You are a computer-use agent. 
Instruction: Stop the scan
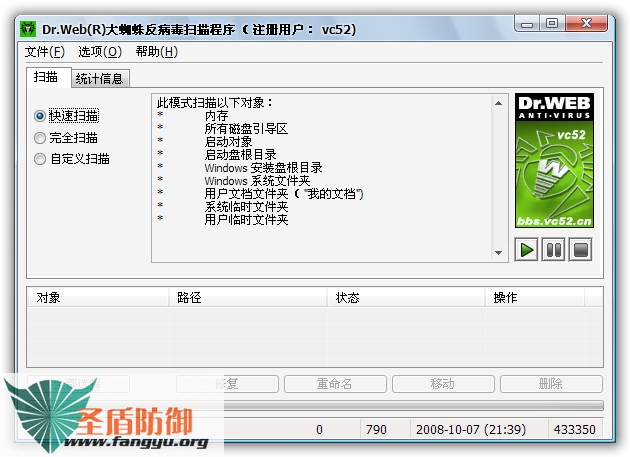point(581,250)
